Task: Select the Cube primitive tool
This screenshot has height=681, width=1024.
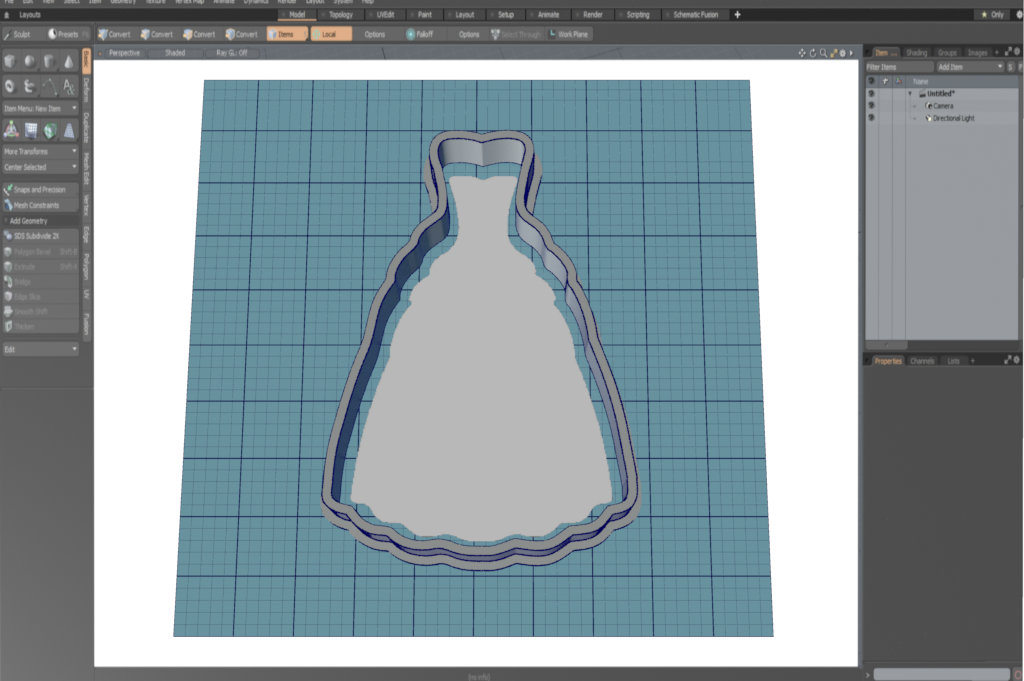Action: (x=10, y=62)
